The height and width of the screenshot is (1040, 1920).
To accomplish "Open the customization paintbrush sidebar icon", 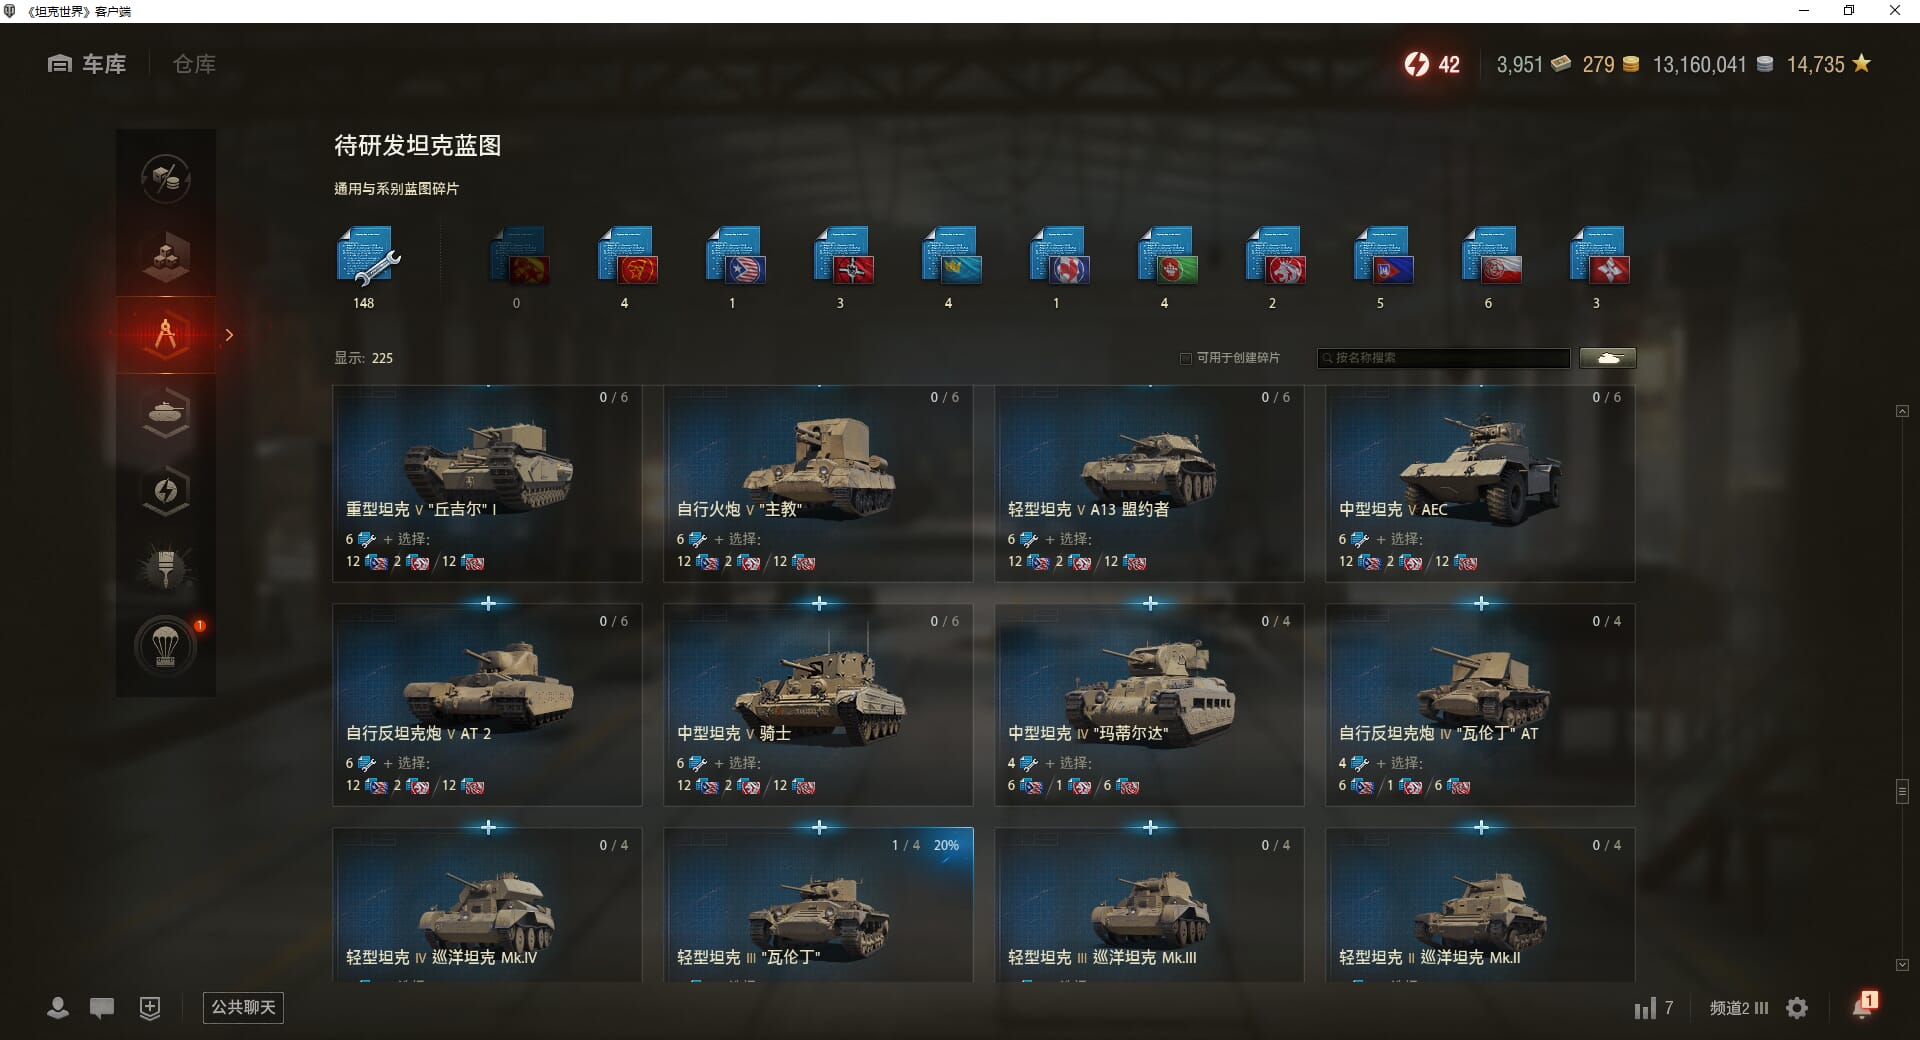I will [x=166, y=568].
